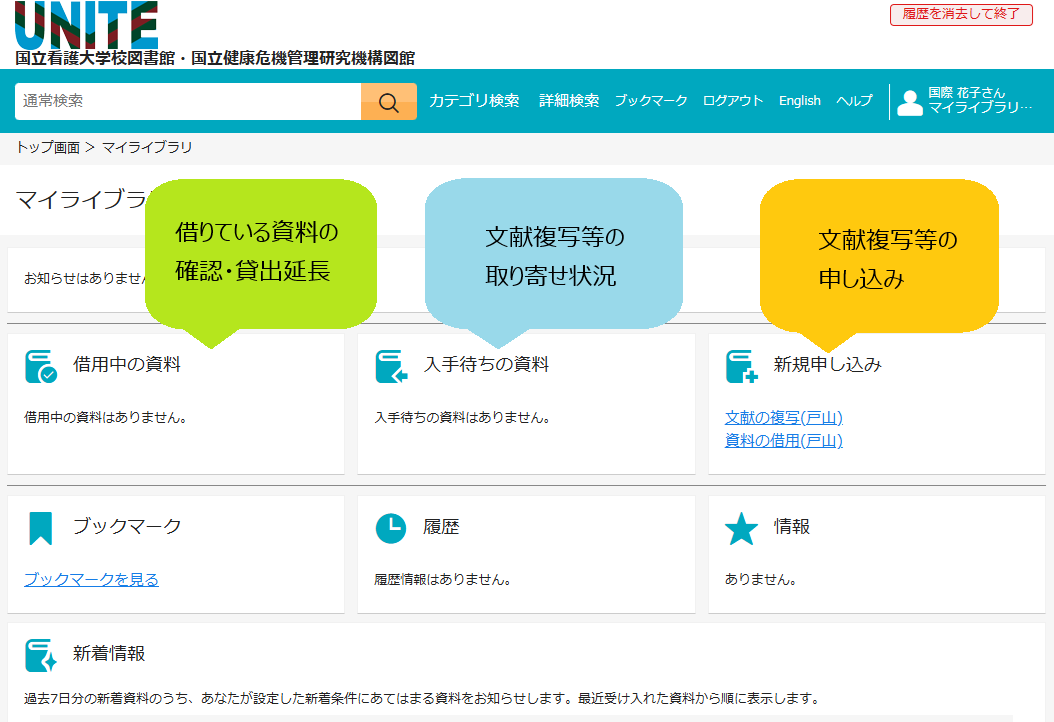Open the 文献の複写(戸山) link

[784, 417]
